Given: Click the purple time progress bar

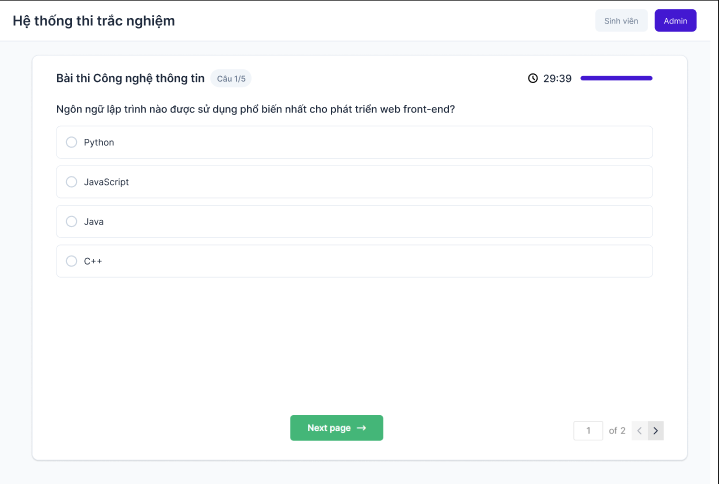Looking at the screenshot, I should click(616, 78).
